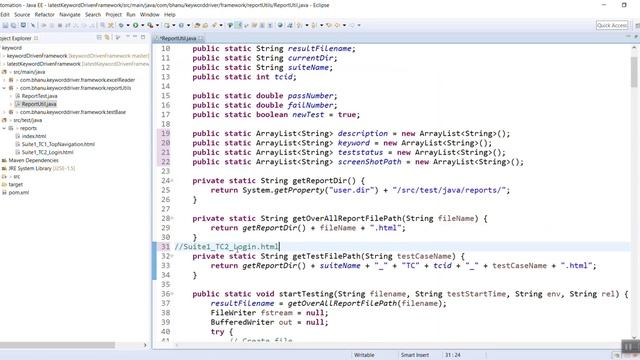Expand the keywordDrivenFramework project node

point(3,56)
